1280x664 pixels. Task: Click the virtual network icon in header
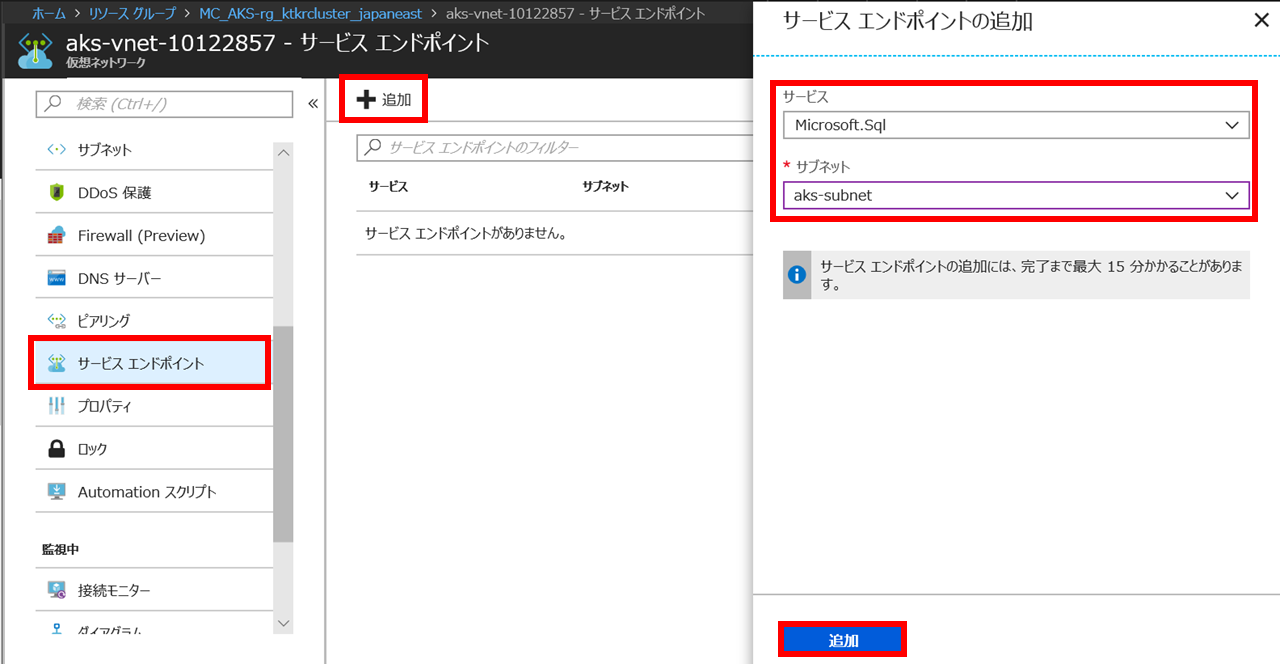(x=35, y=50)
